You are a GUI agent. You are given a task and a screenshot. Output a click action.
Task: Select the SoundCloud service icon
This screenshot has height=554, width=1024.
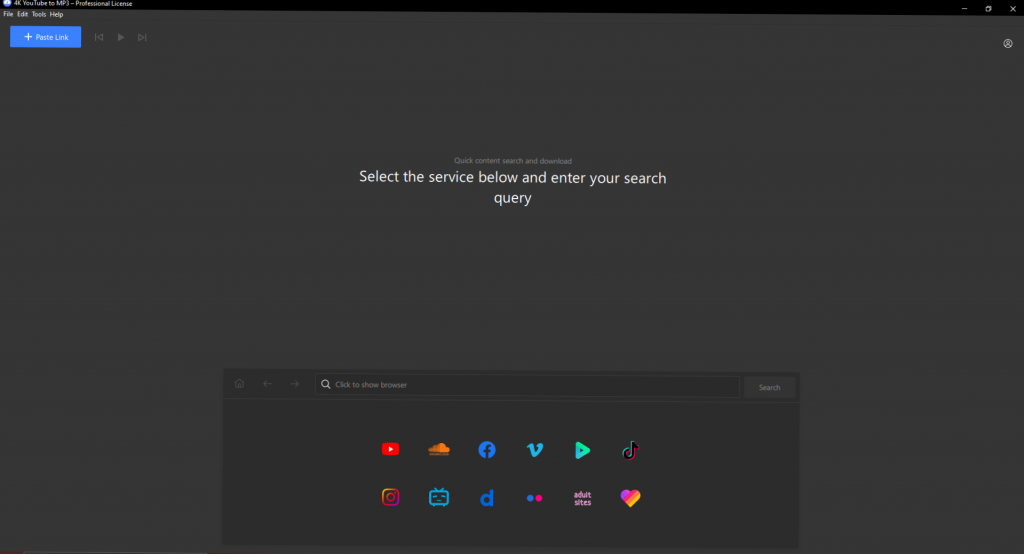[439, 449]
